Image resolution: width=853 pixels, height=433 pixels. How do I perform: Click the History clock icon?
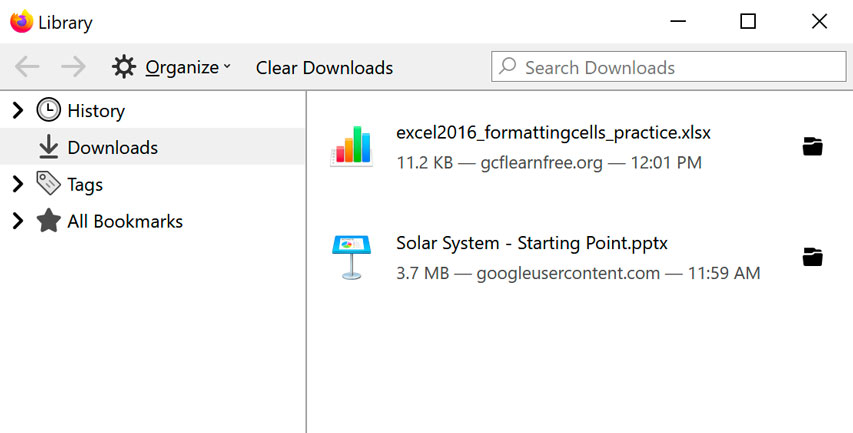[48, 111]
